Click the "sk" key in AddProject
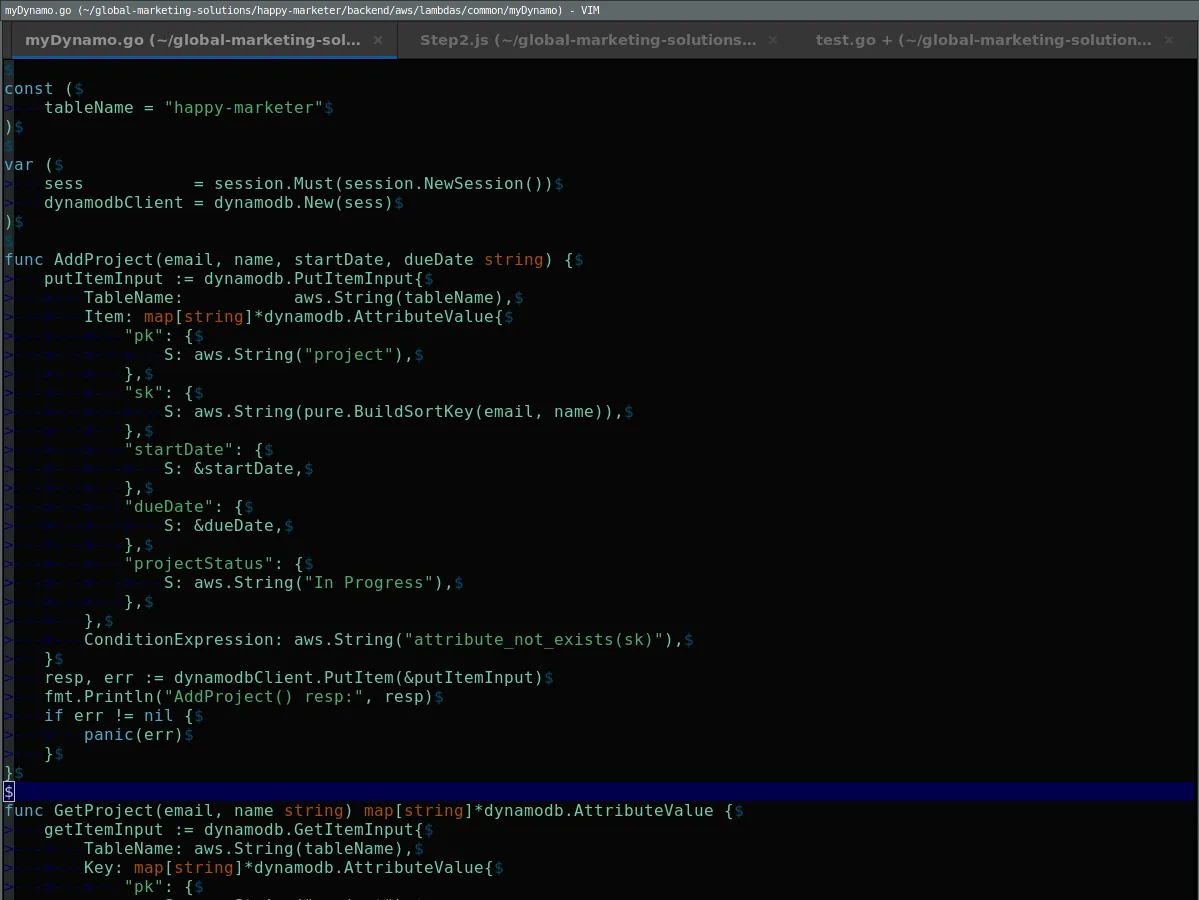This screenshot has width=1199, height=900. (144, 393)
